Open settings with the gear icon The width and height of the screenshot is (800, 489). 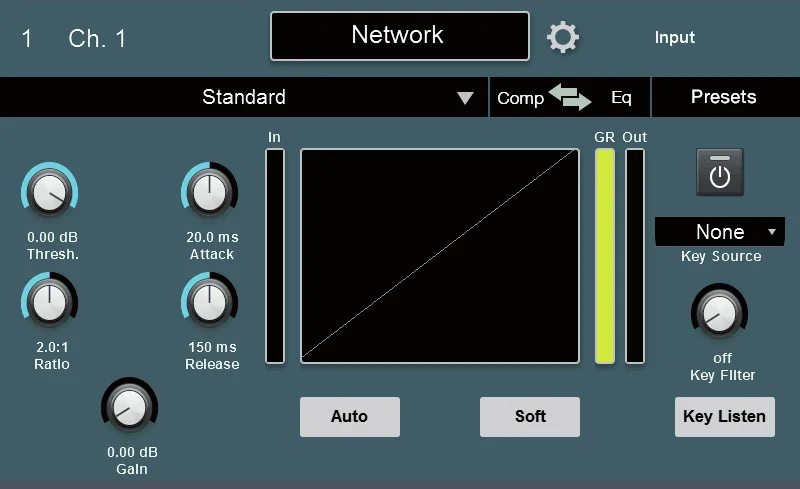click(563, 37)
